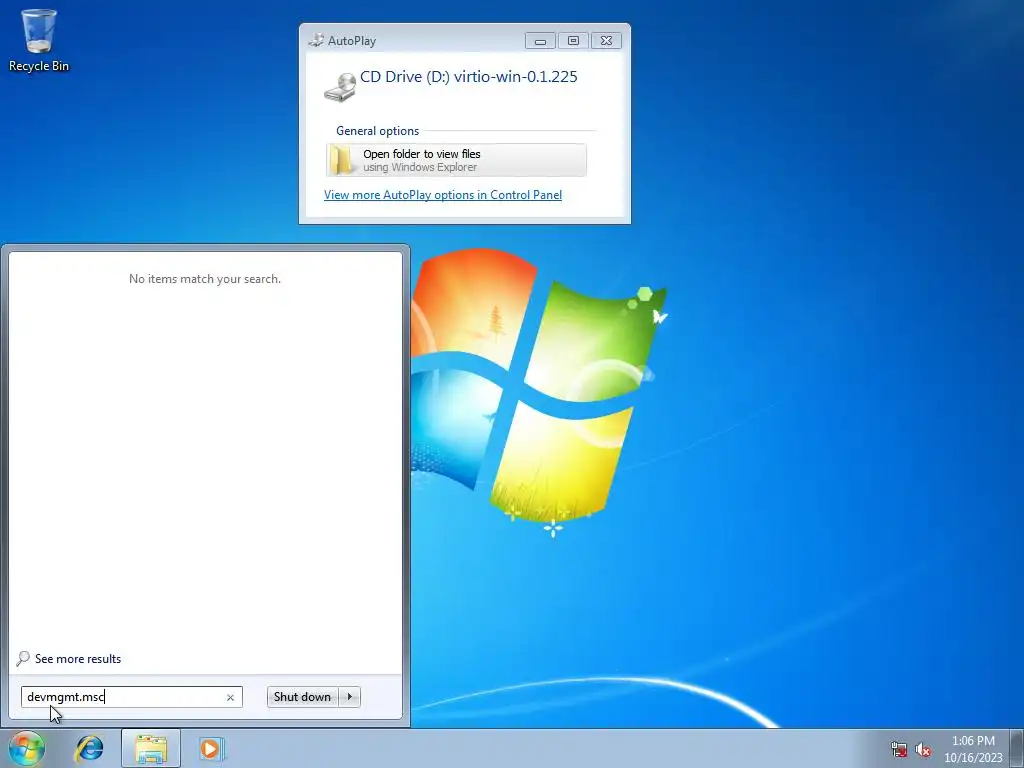Open Windows Explorer from the taskbar
1024x768 pixels.
point(151,748)
